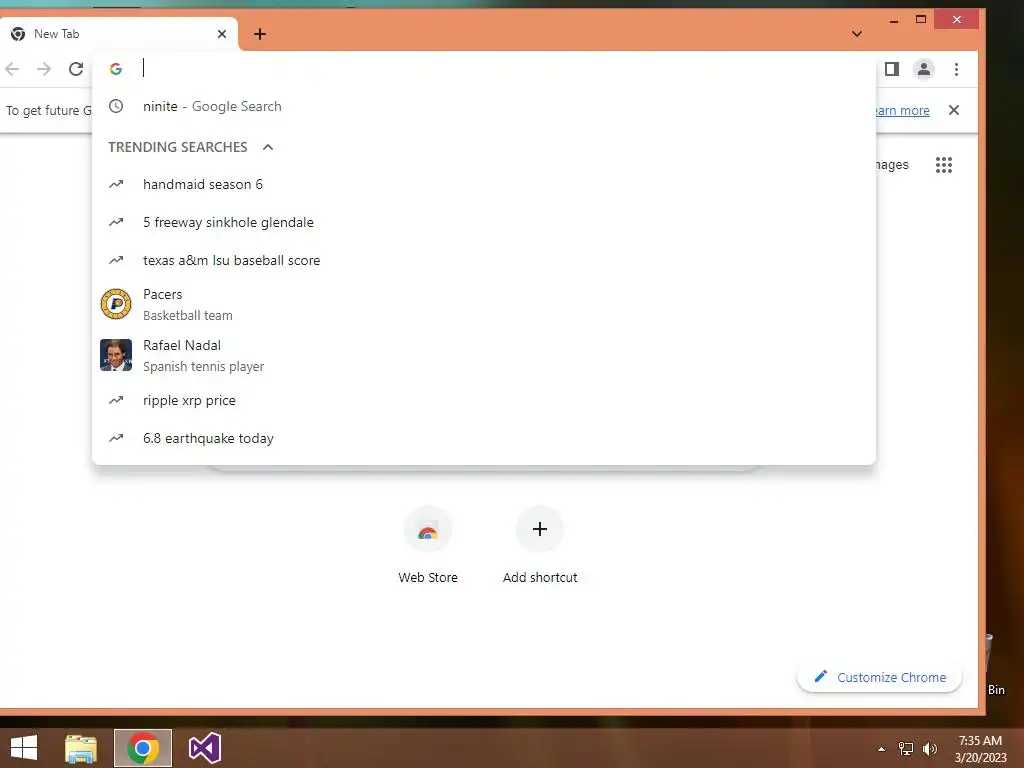The height and width of the screenshot is (768, 1024).
Task: Open the Windows Start button
Action: point(24,748)
